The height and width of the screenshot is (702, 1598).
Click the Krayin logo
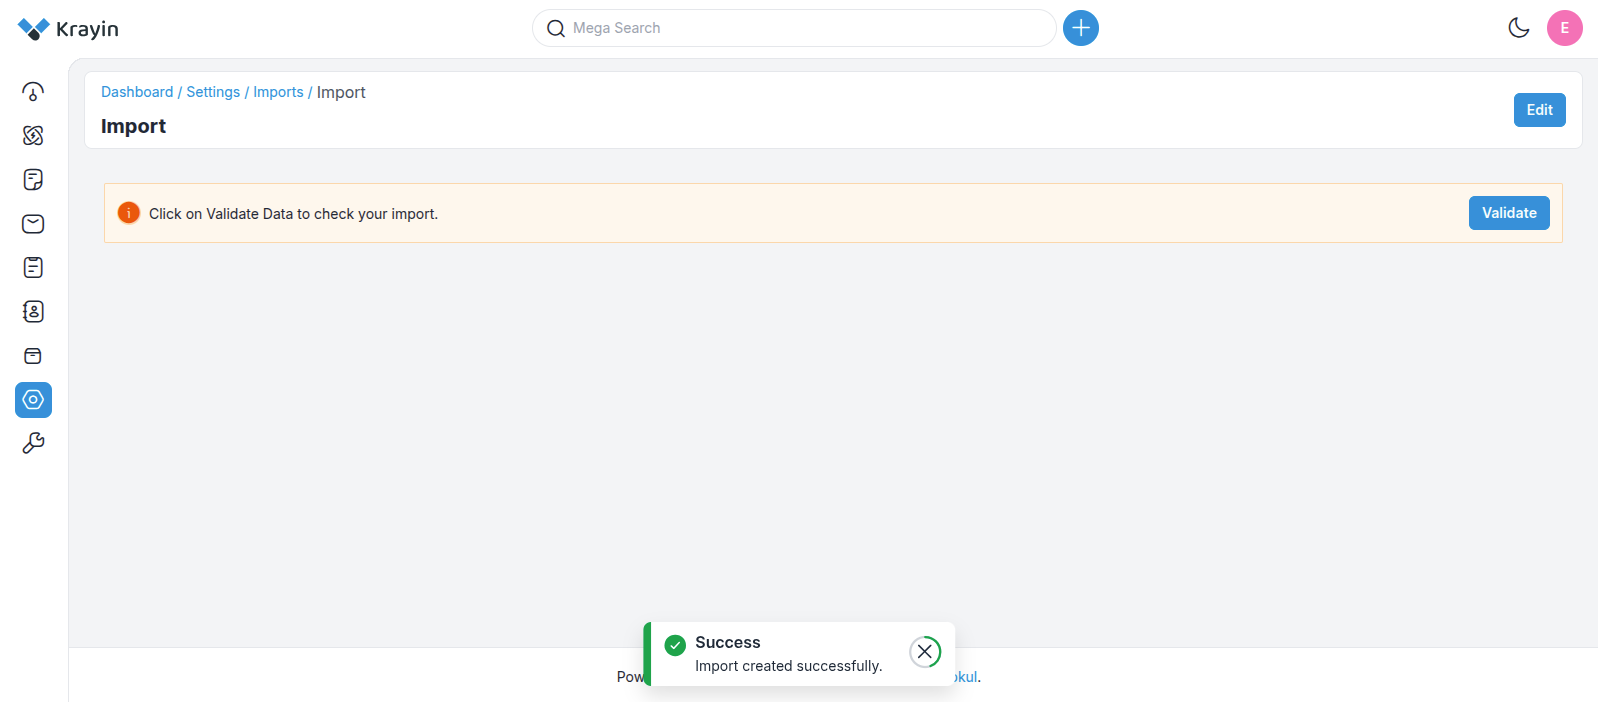[x=68, y=29]
